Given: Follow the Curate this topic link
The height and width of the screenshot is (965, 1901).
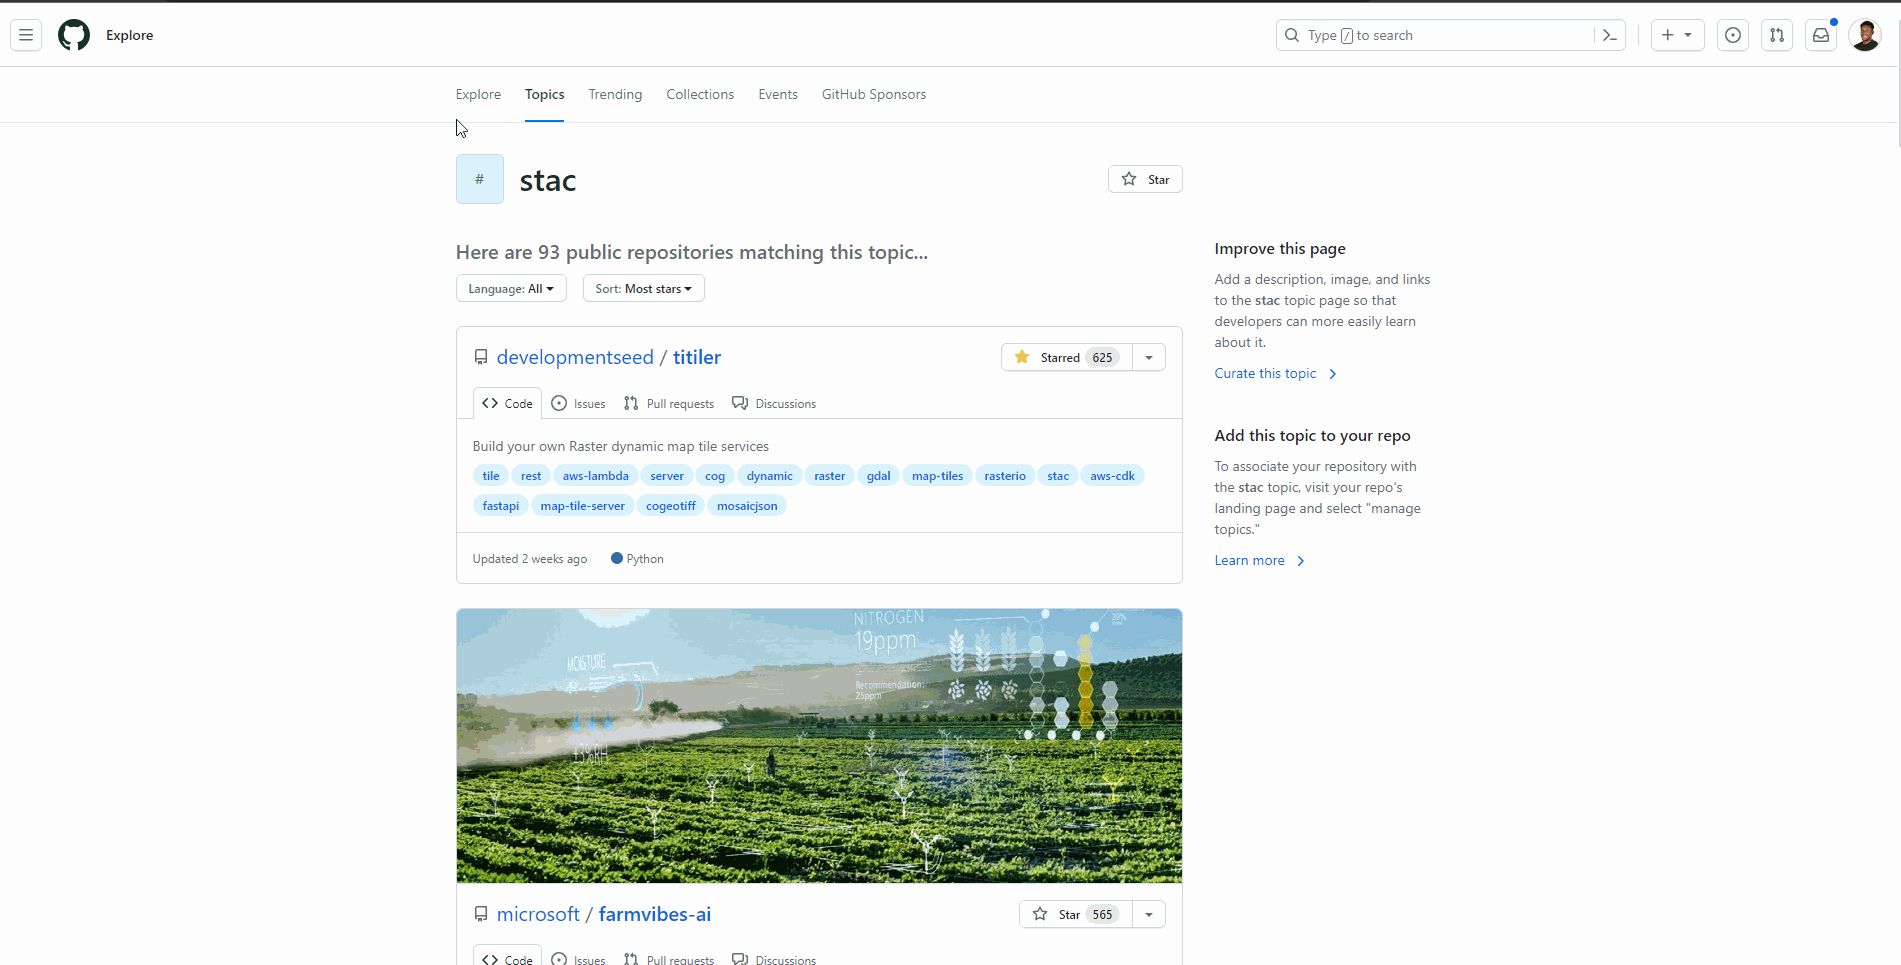Looking at the screenshot, I should click(x=1264, y=373).
